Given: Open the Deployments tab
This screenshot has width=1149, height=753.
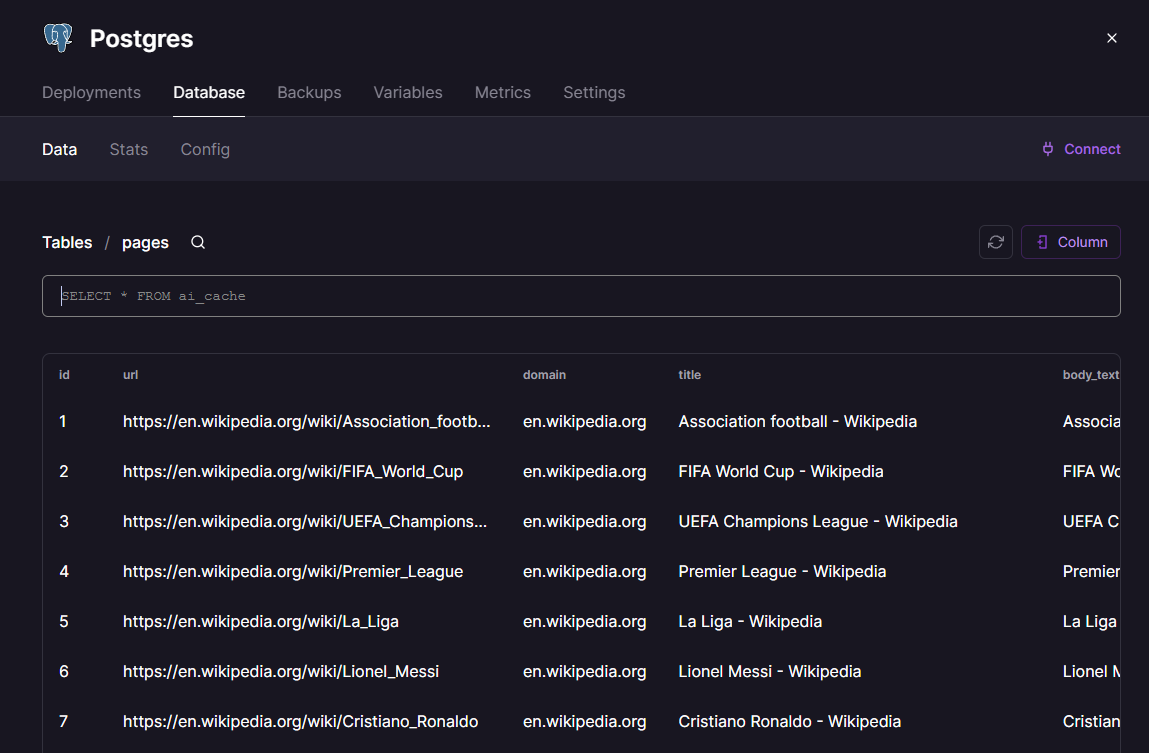Looking at the screenshot, I should pyautogui.click(x=91, y=92).
